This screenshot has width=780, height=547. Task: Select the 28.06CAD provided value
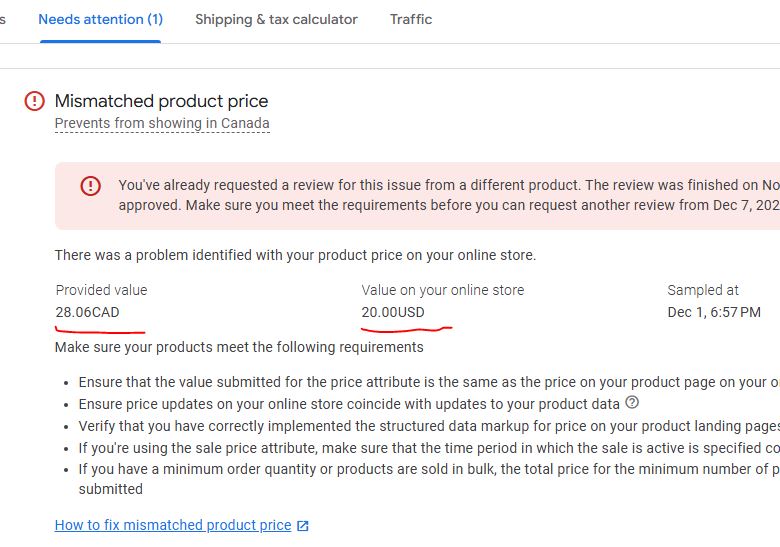(88, 312)
